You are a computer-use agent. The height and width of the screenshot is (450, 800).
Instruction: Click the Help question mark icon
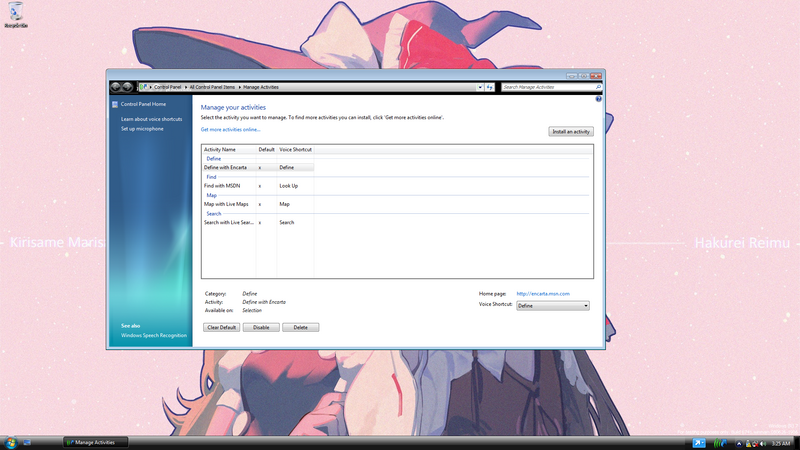pyautogui.click(x=598, y=99)
